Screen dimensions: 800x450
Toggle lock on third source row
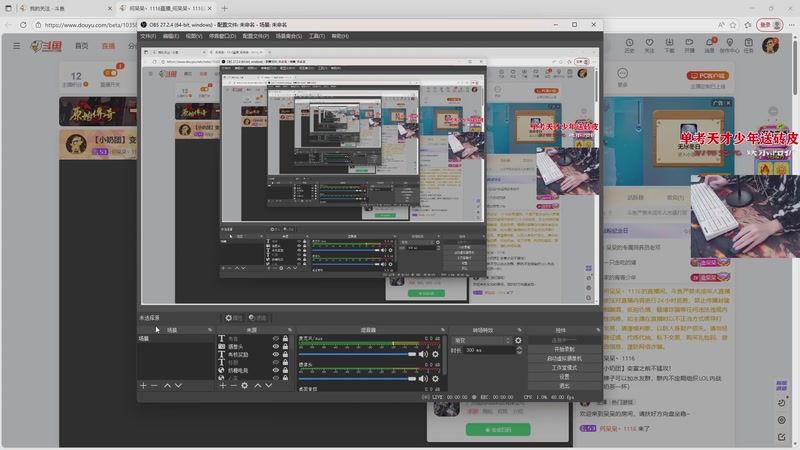click(x=285, y=354)
